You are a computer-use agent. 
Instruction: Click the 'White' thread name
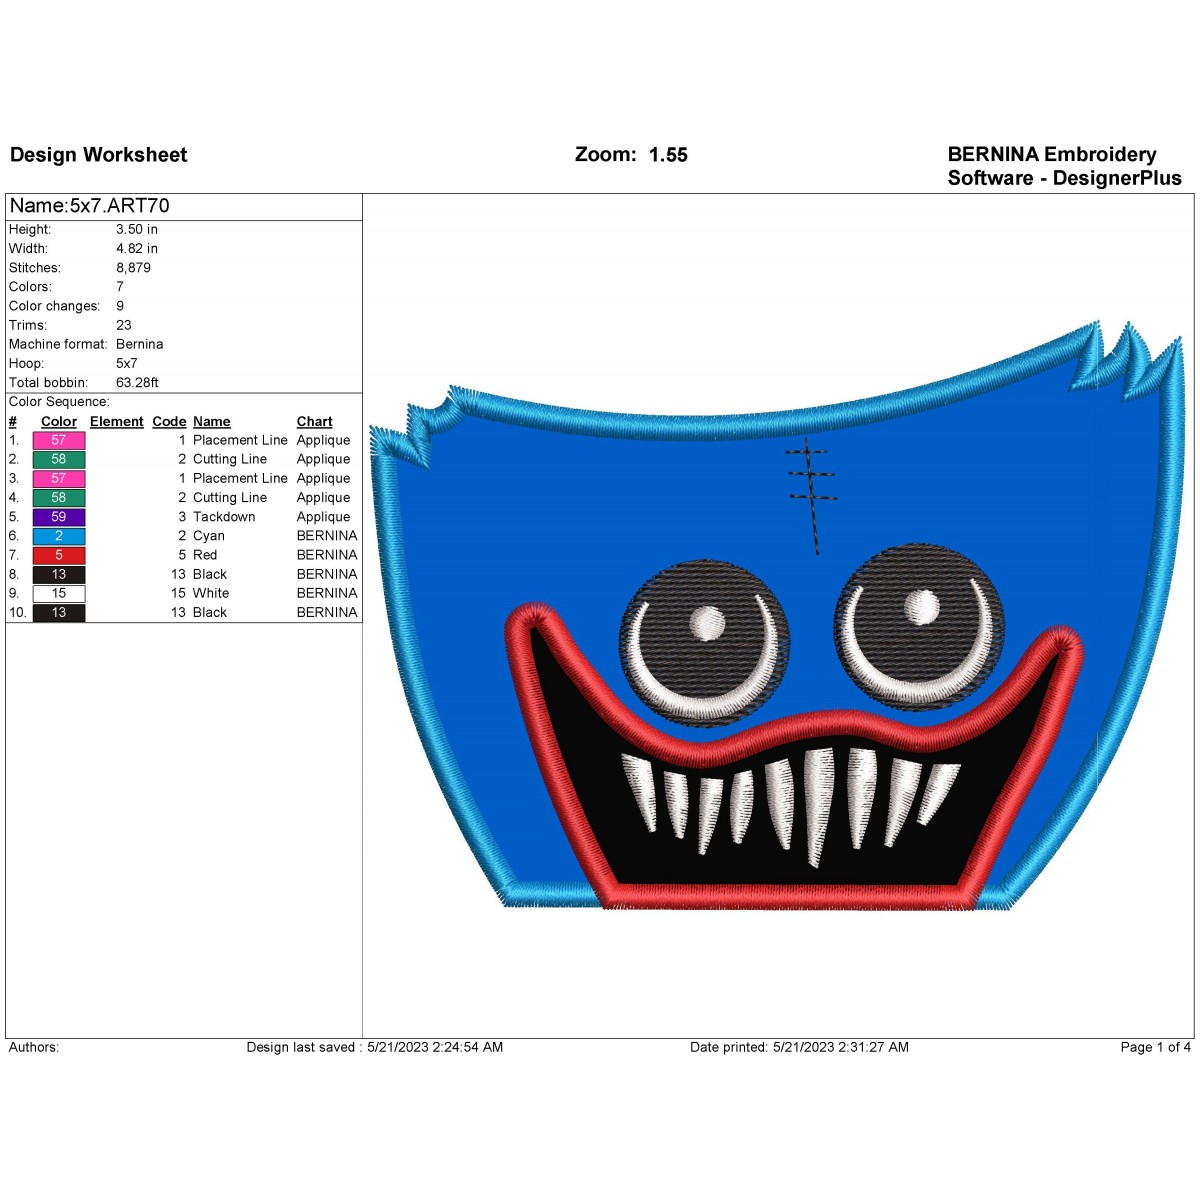pyautogui.click(x=211, y=593)
